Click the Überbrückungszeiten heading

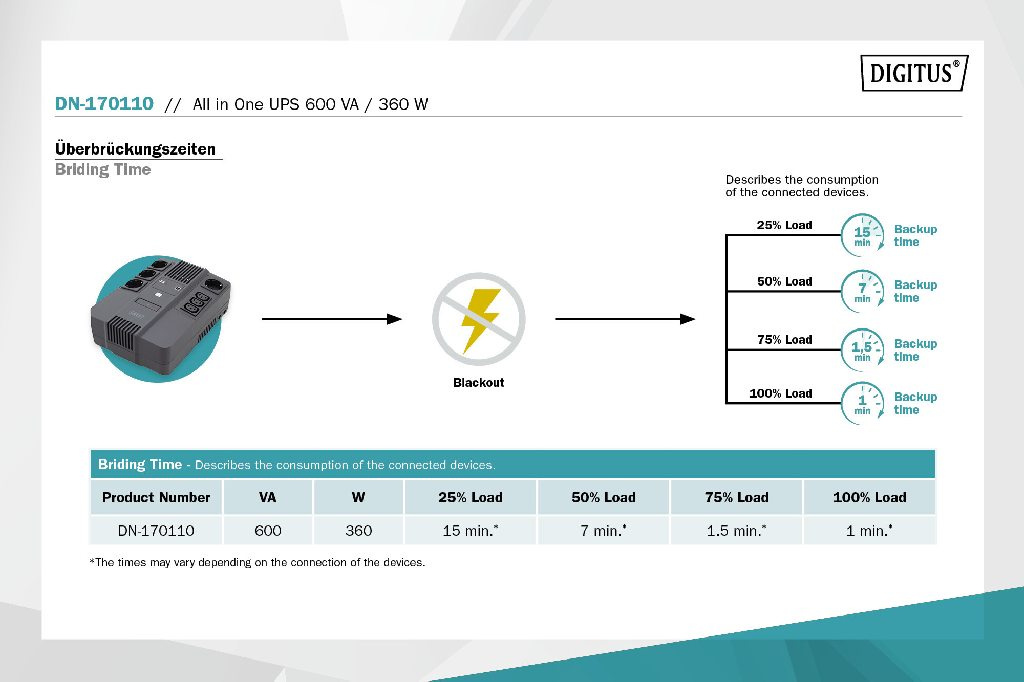tap(135, 149)
